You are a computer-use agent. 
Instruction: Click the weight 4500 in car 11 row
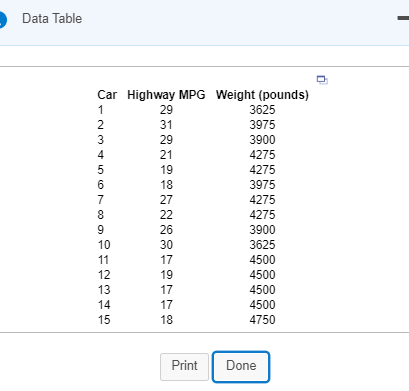(x=262, y=260)
